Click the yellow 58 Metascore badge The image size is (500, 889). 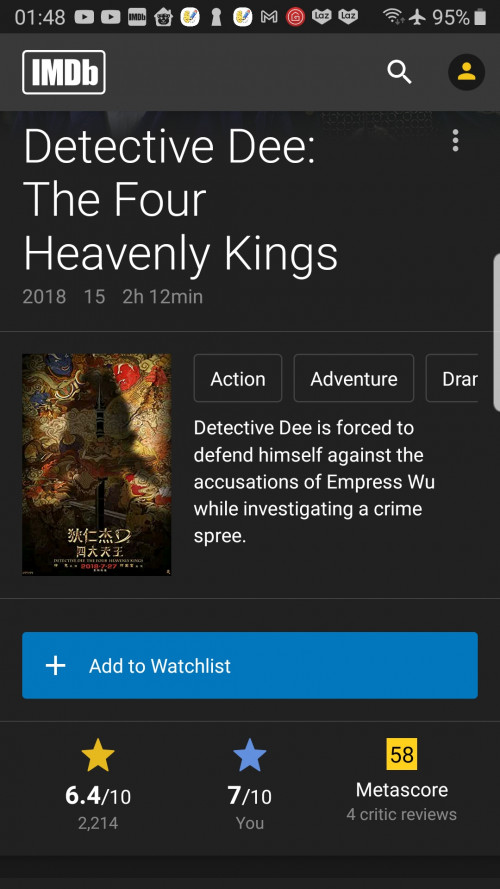tap(401, 754)
